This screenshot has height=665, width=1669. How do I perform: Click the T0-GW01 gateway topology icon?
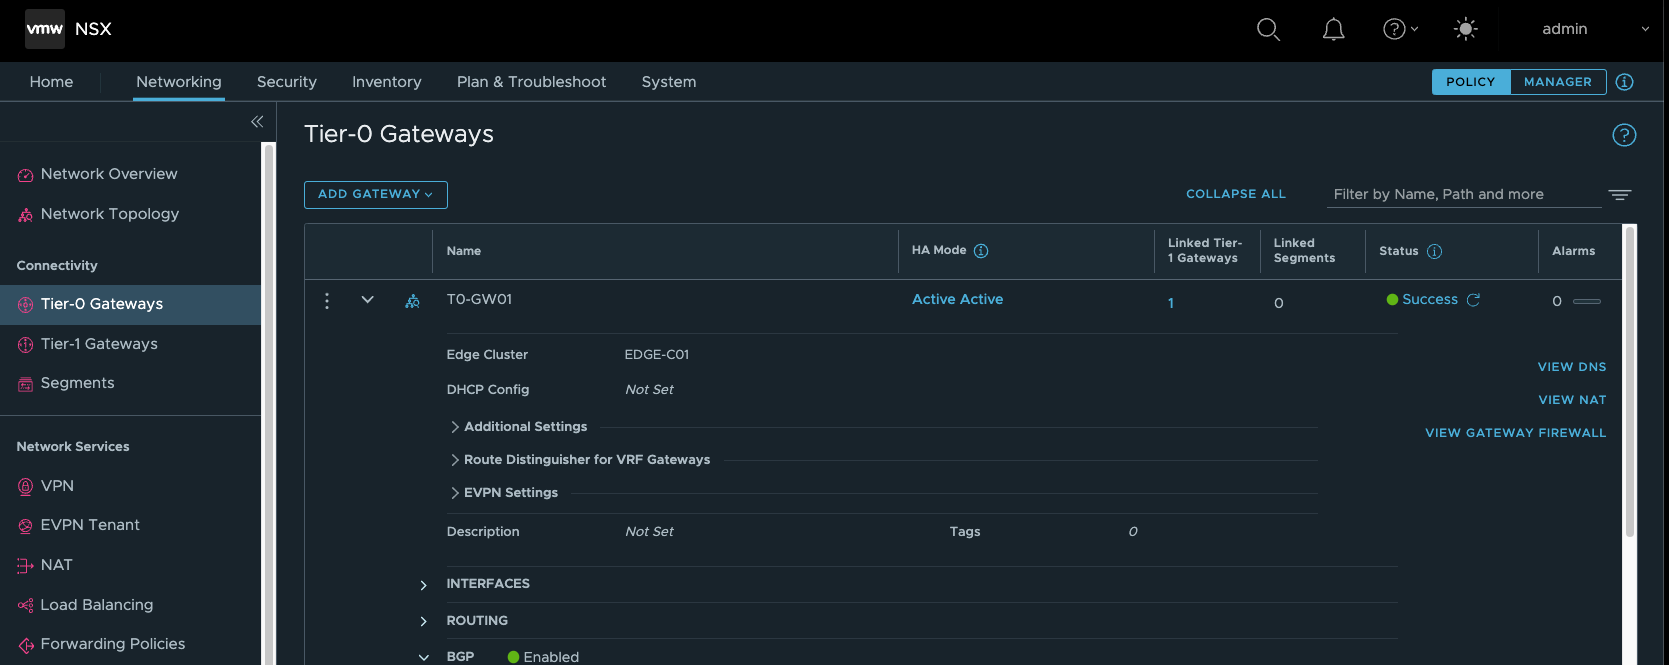pyautogui.click(x=412, y=300)
